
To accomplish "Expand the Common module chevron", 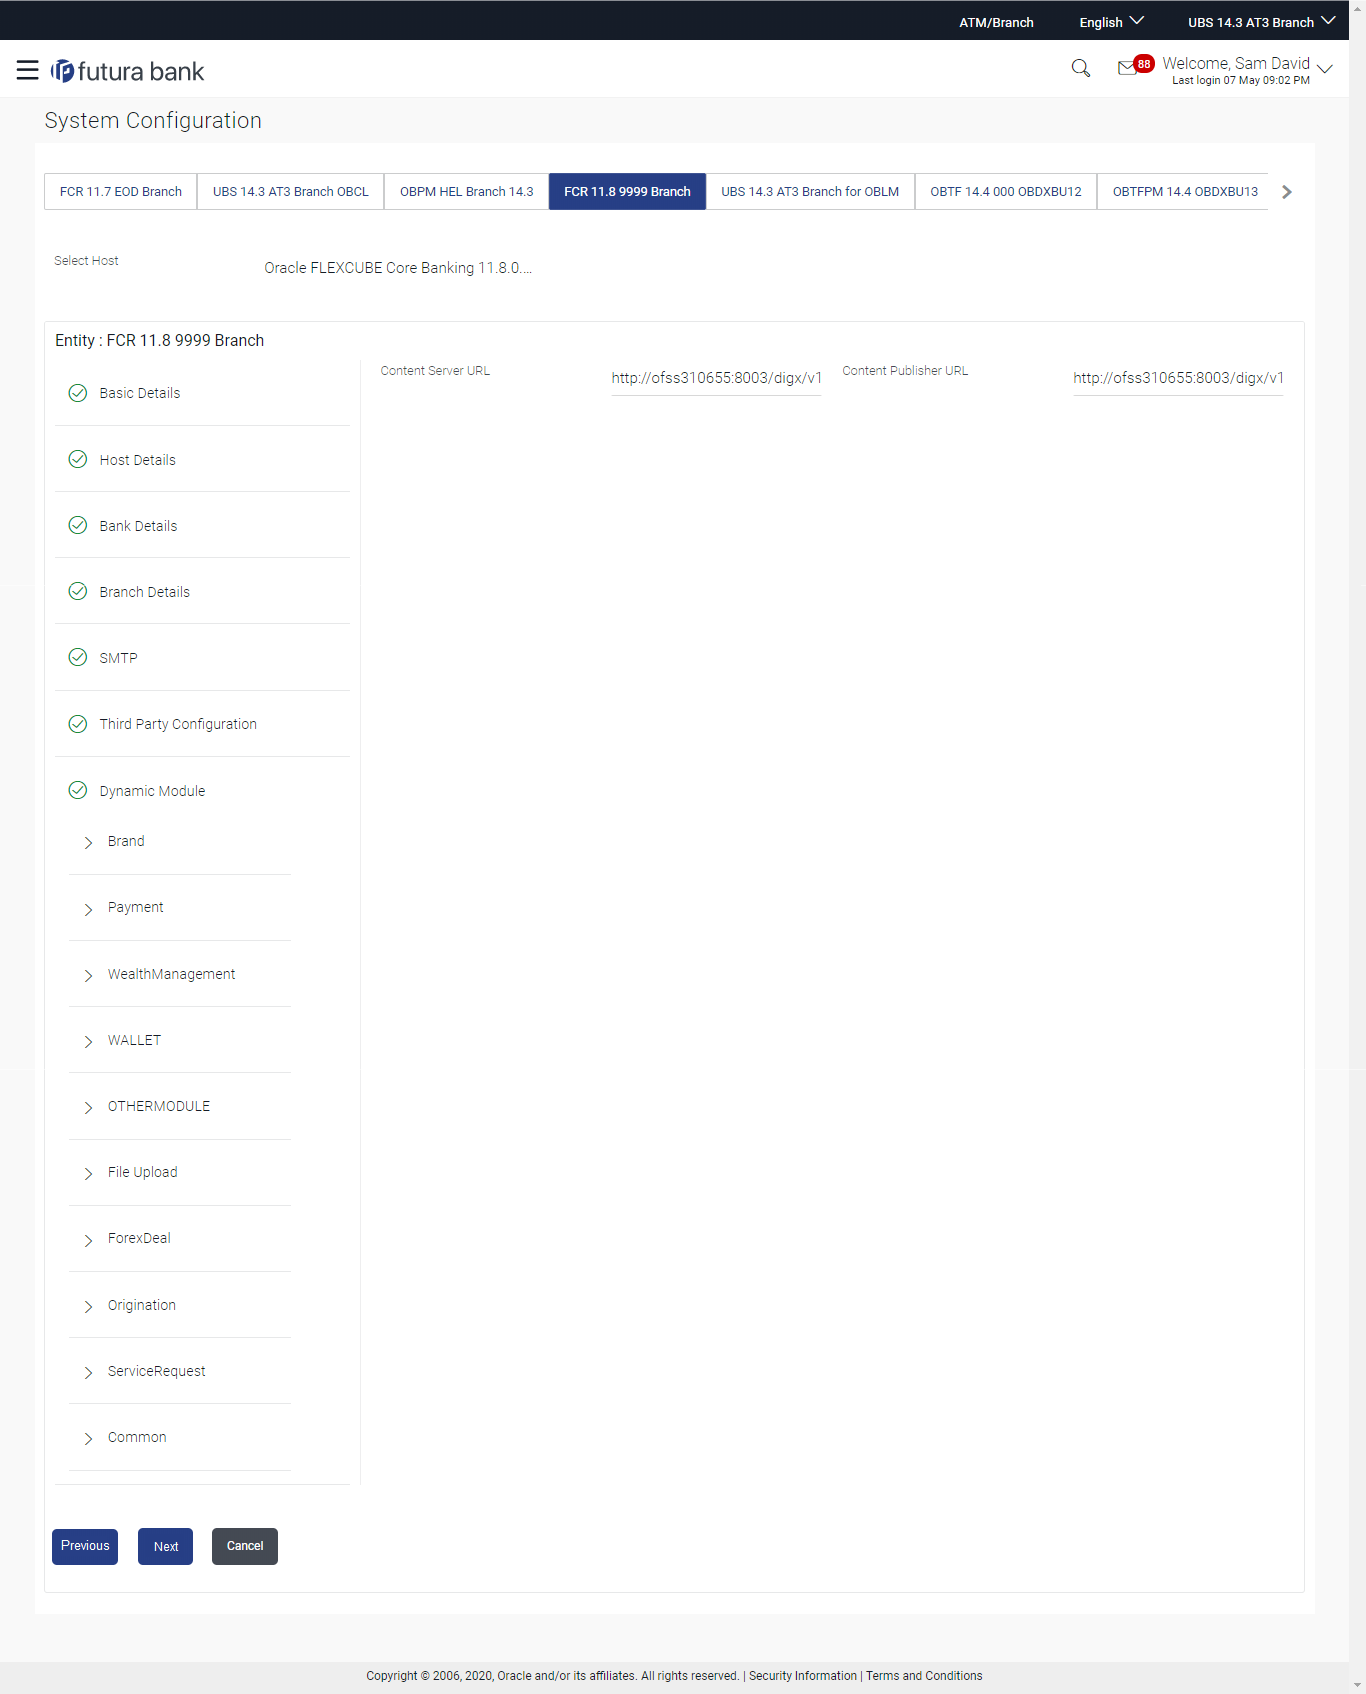I will click(x=88, y=1438).
